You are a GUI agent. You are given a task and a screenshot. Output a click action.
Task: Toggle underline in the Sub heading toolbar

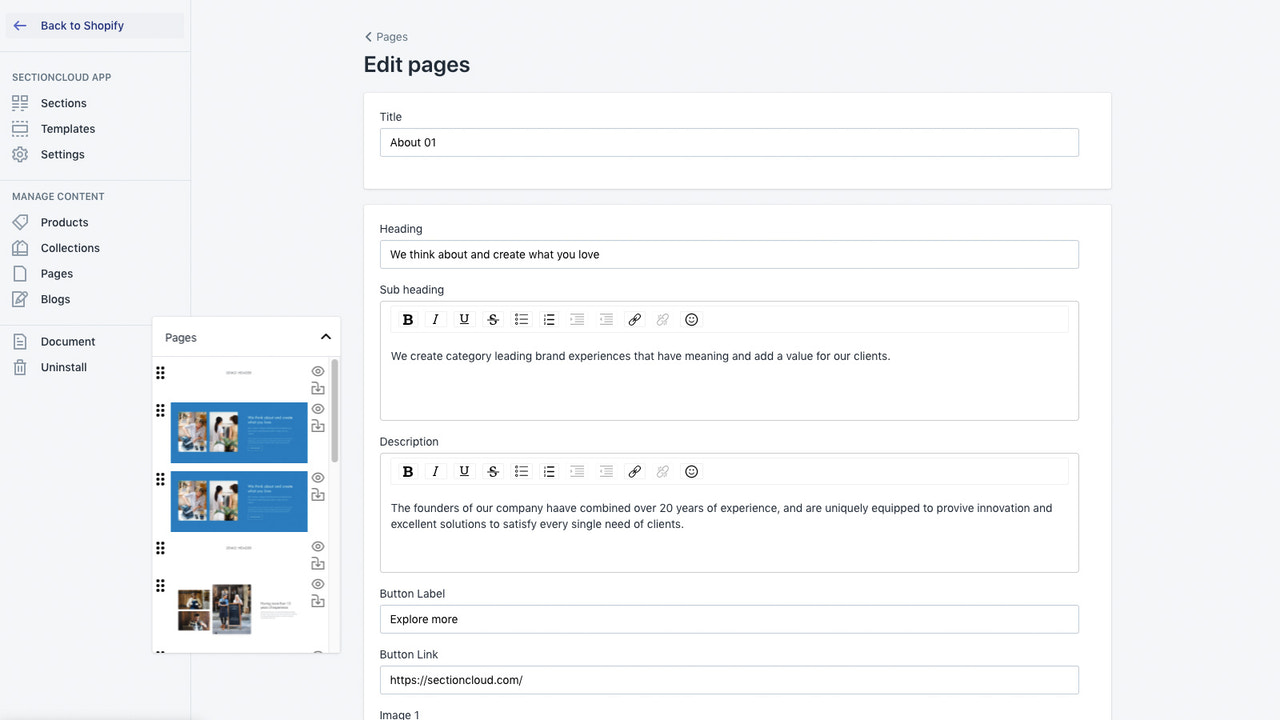[464, 319]
